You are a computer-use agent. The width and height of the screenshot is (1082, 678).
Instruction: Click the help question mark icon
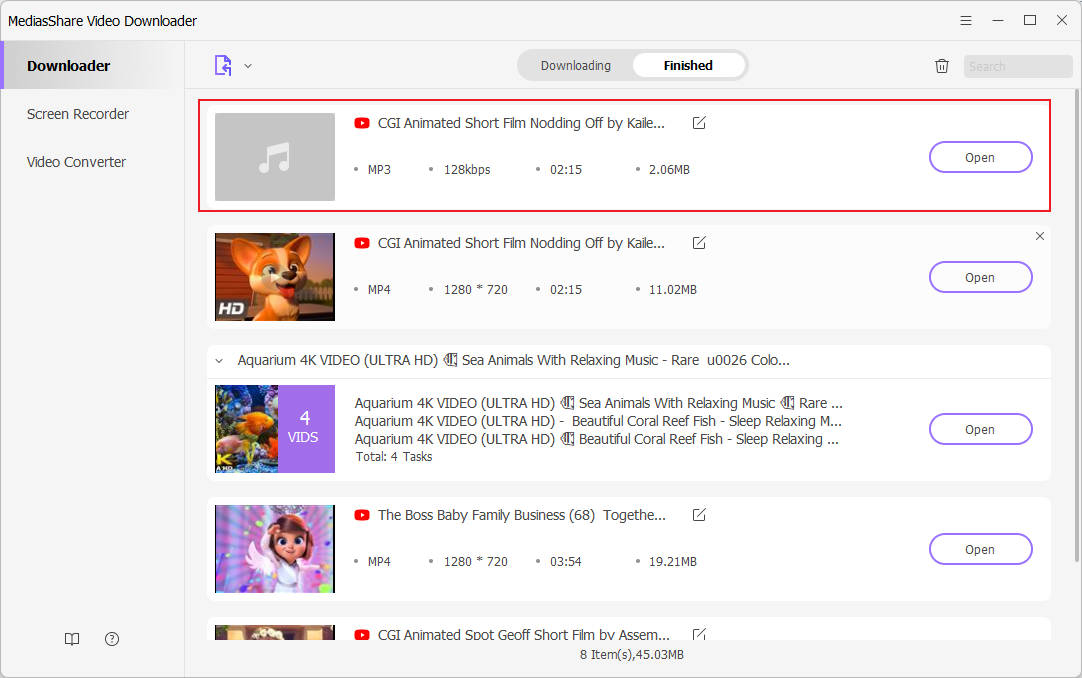click(x=111, y=638)
